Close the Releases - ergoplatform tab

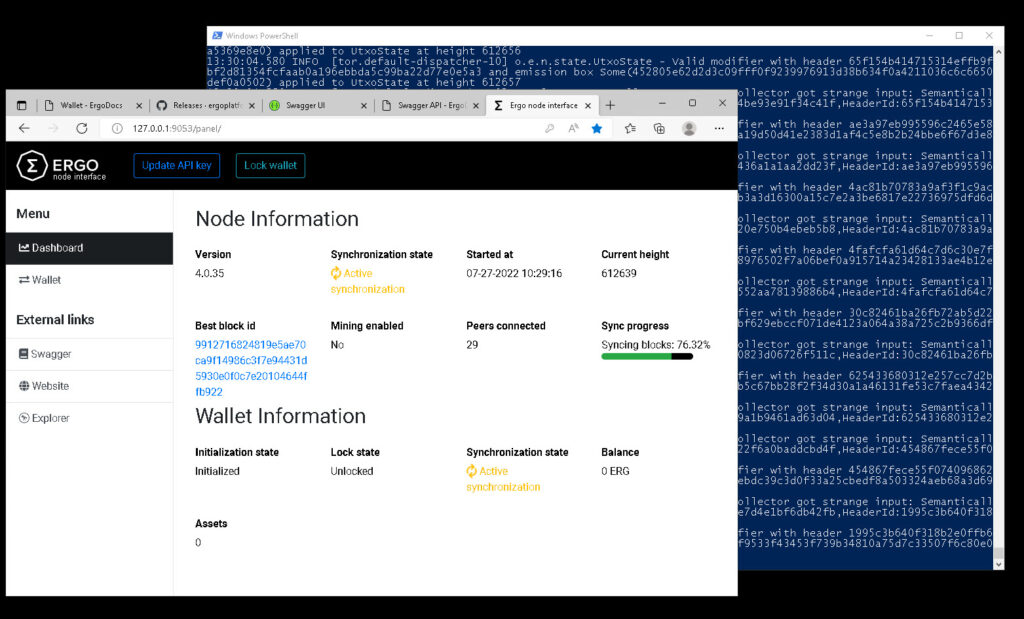pos(252,105)
